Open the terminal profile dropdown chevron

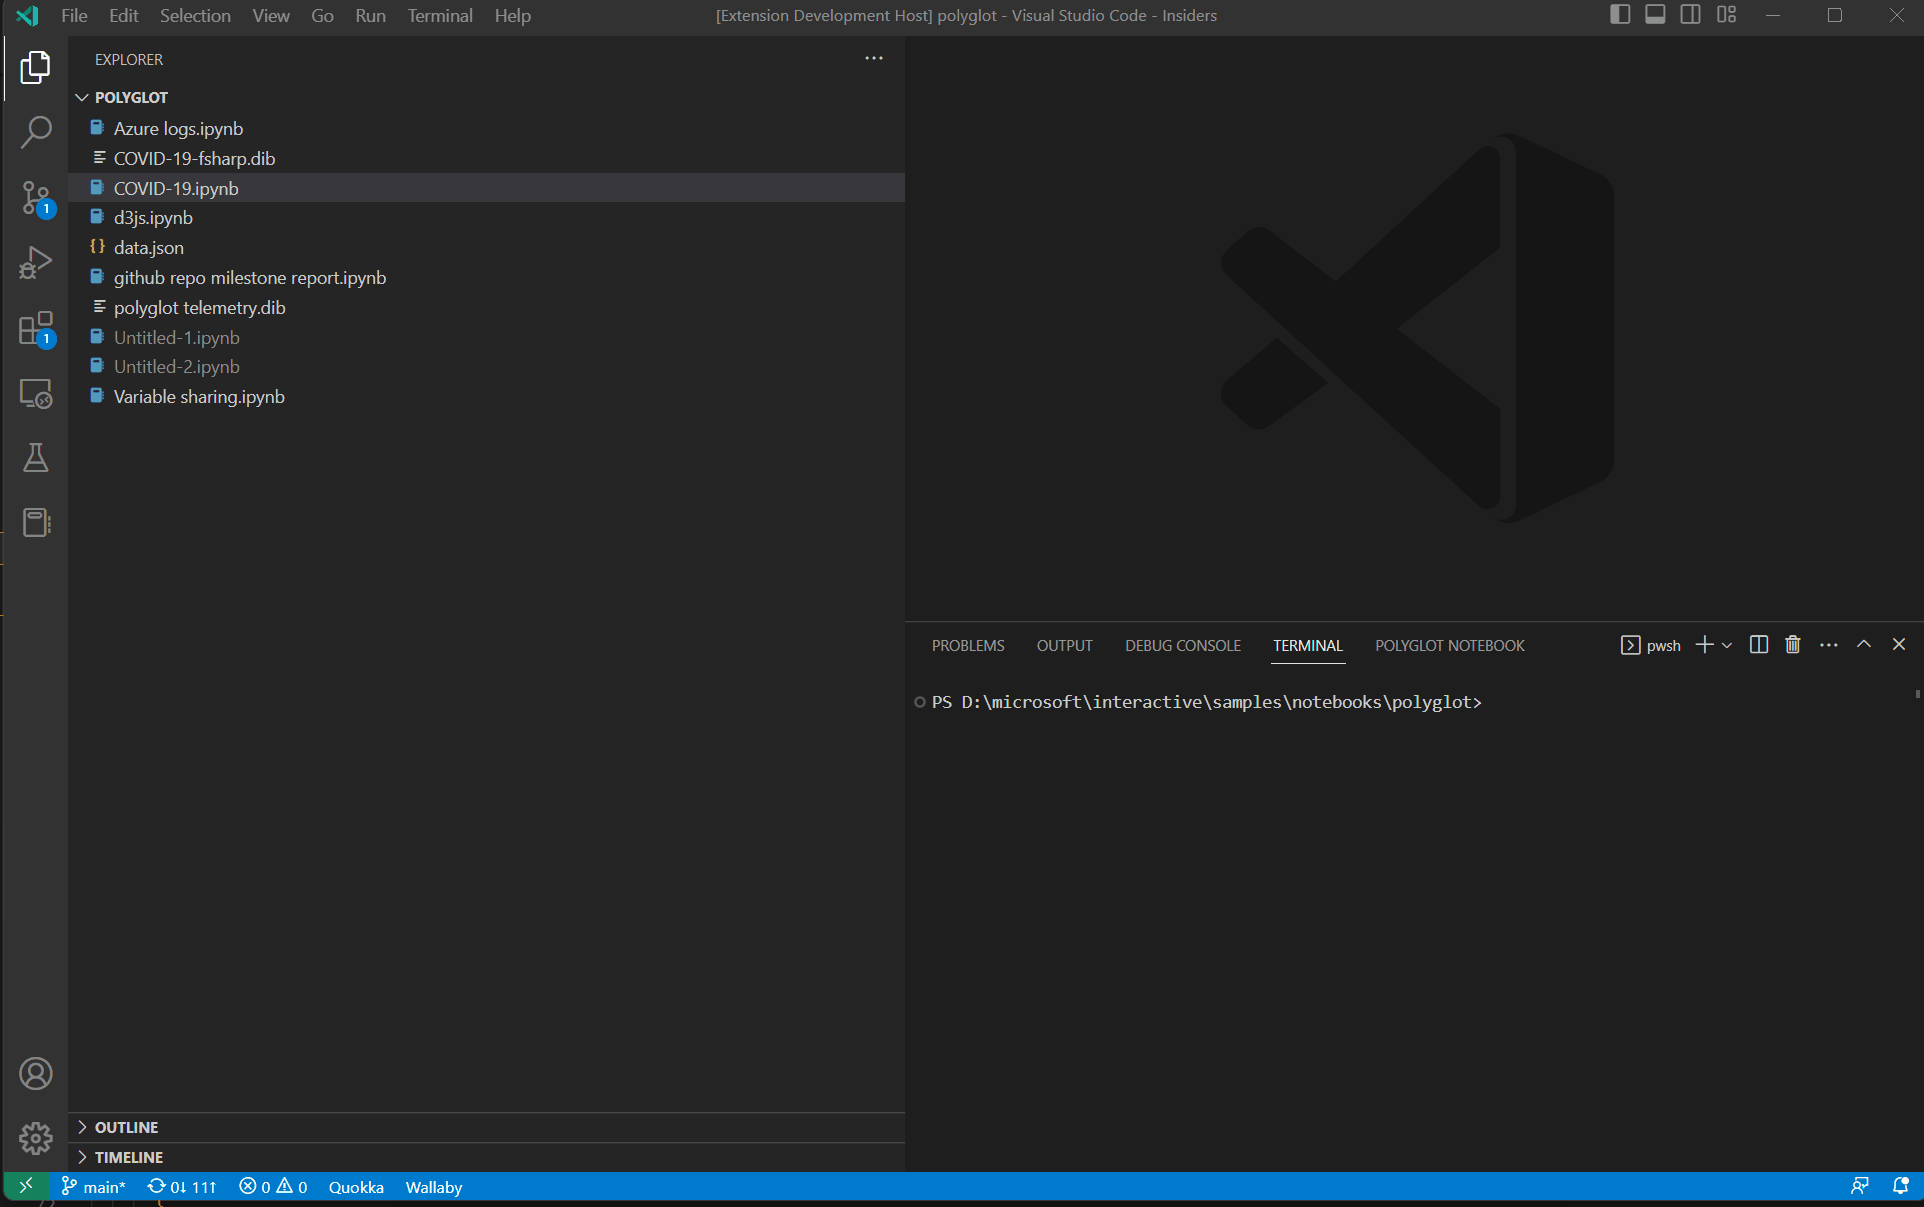point(1727,645)
